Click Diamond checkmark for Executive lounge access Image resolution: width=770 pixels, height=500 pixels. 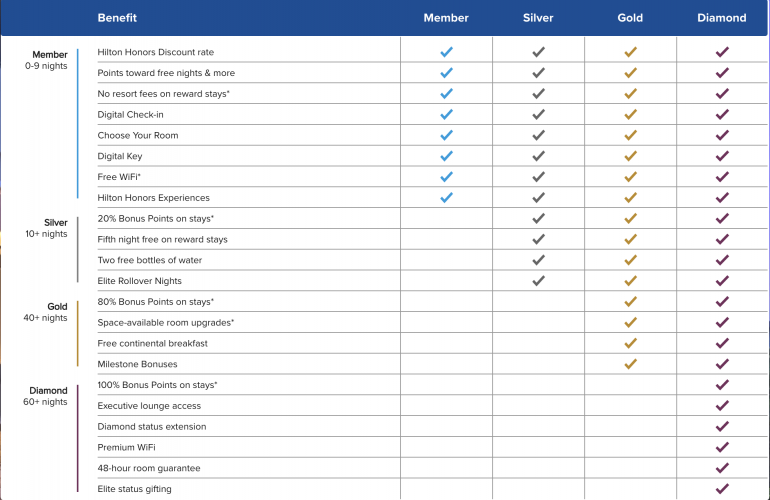(722, 406)
